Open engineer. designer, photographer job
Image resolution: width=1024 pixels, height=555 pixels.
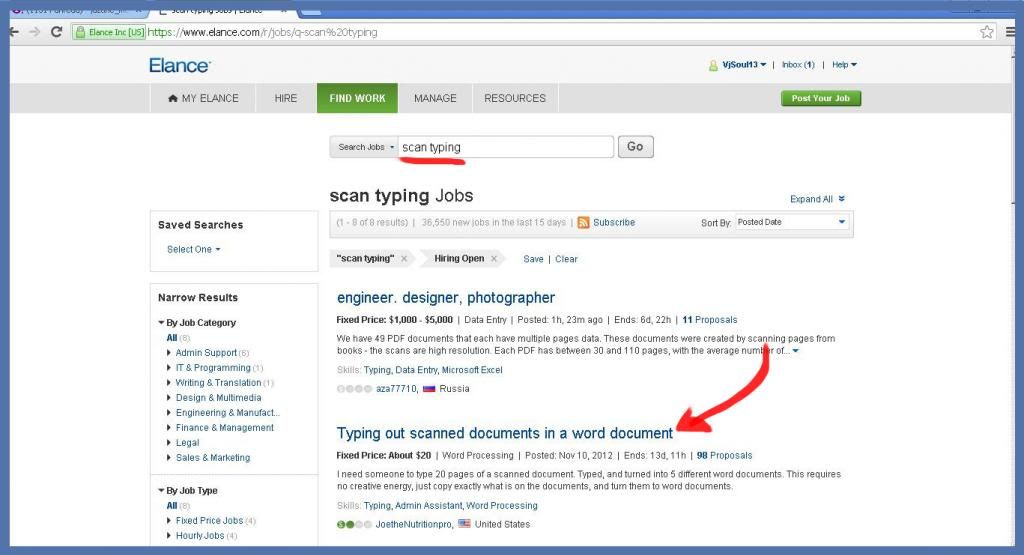[x=445, y=298]
